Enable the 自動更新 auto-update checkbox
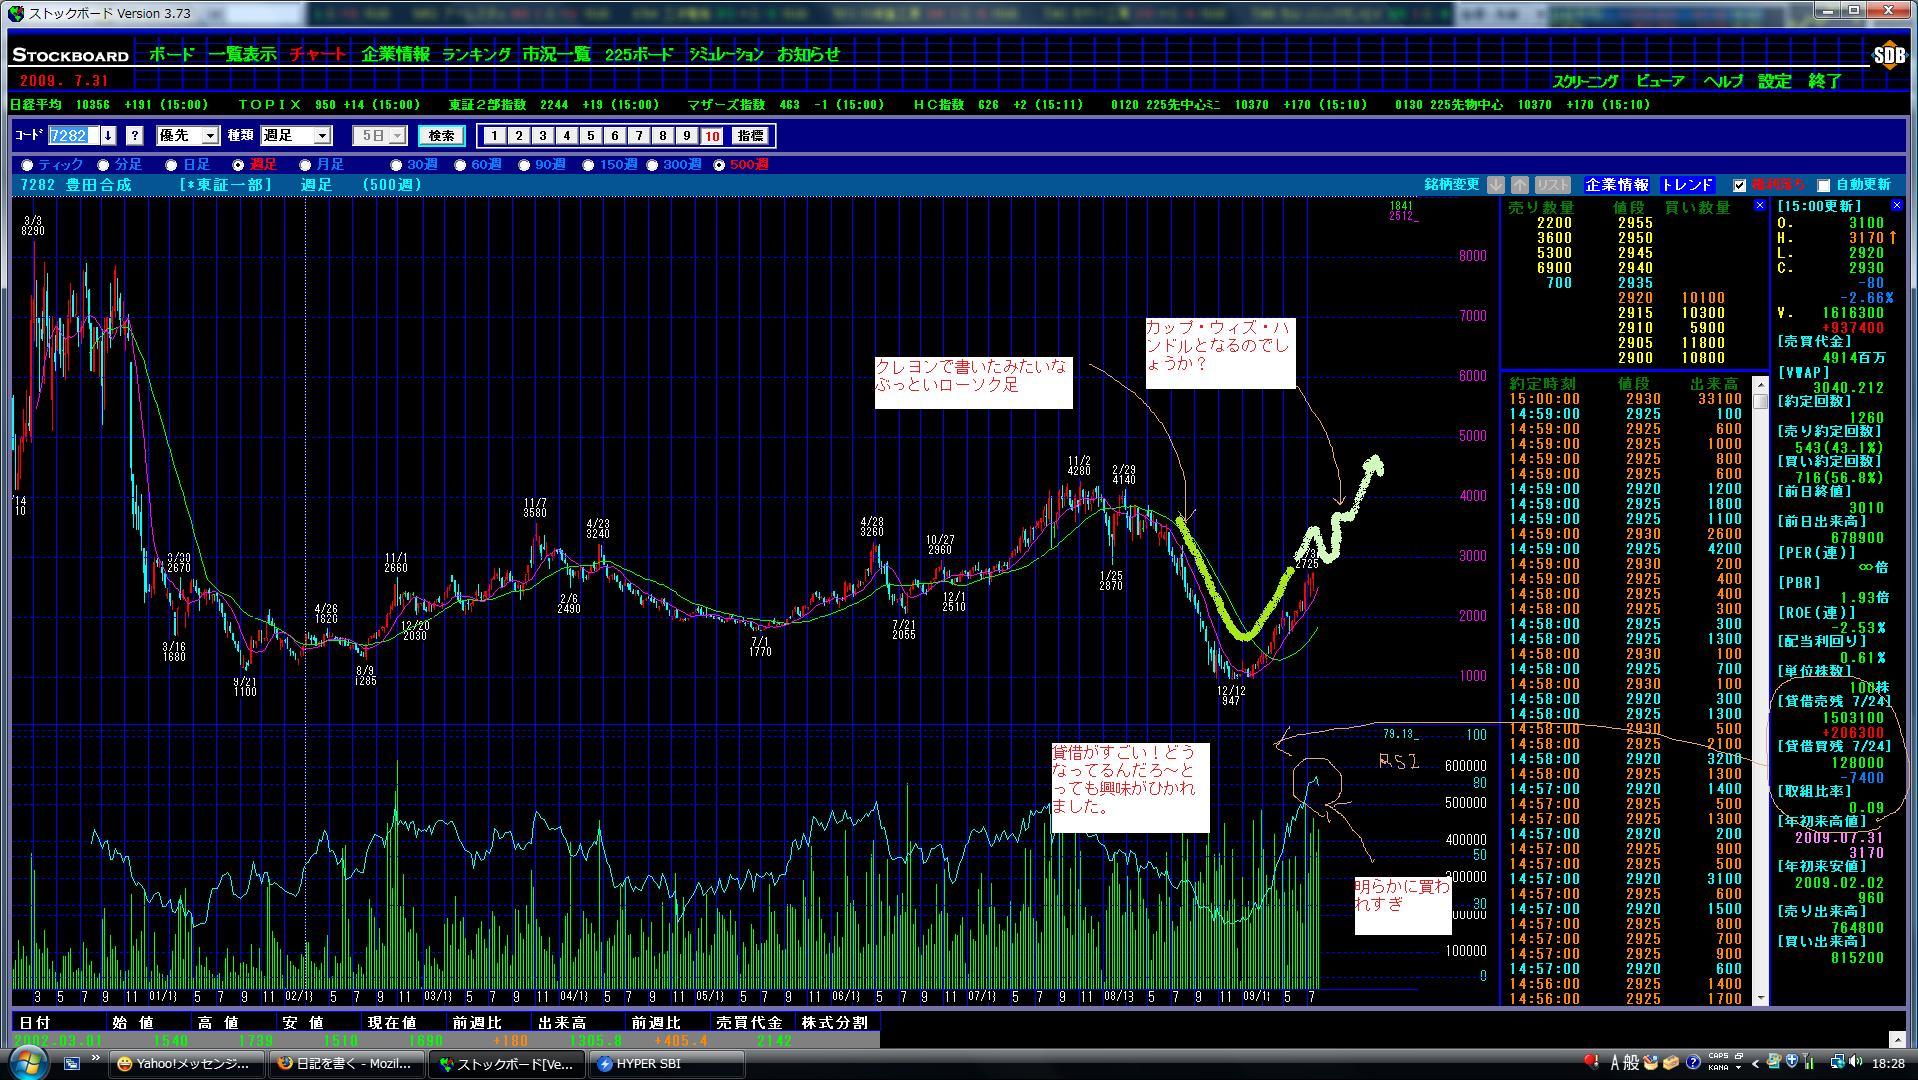 [x=1823, y=185]
